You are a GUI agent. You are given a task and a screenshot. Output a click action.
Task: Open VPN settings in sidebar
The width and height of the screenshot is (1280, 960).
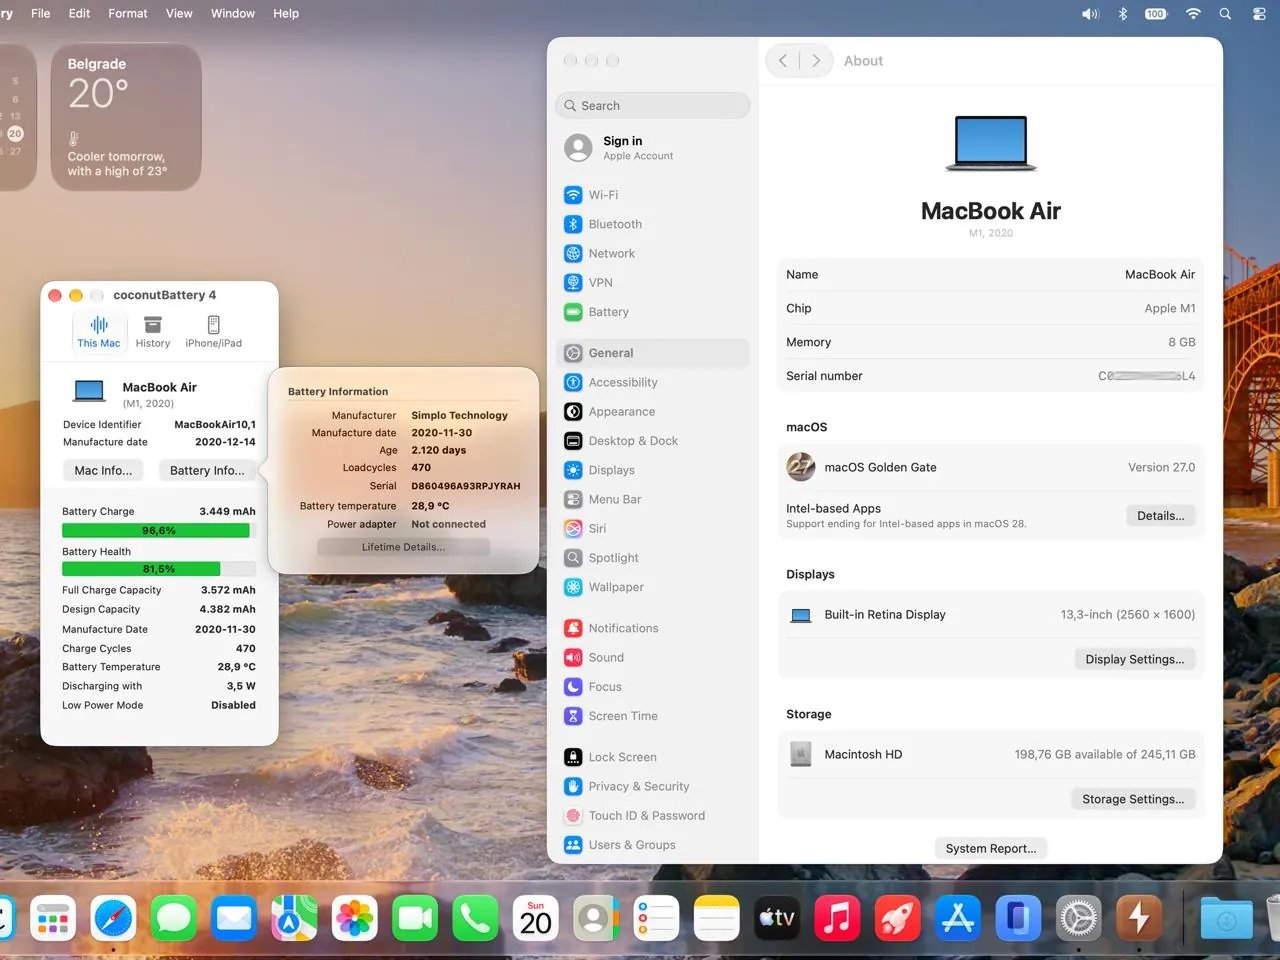coord(653,282)
